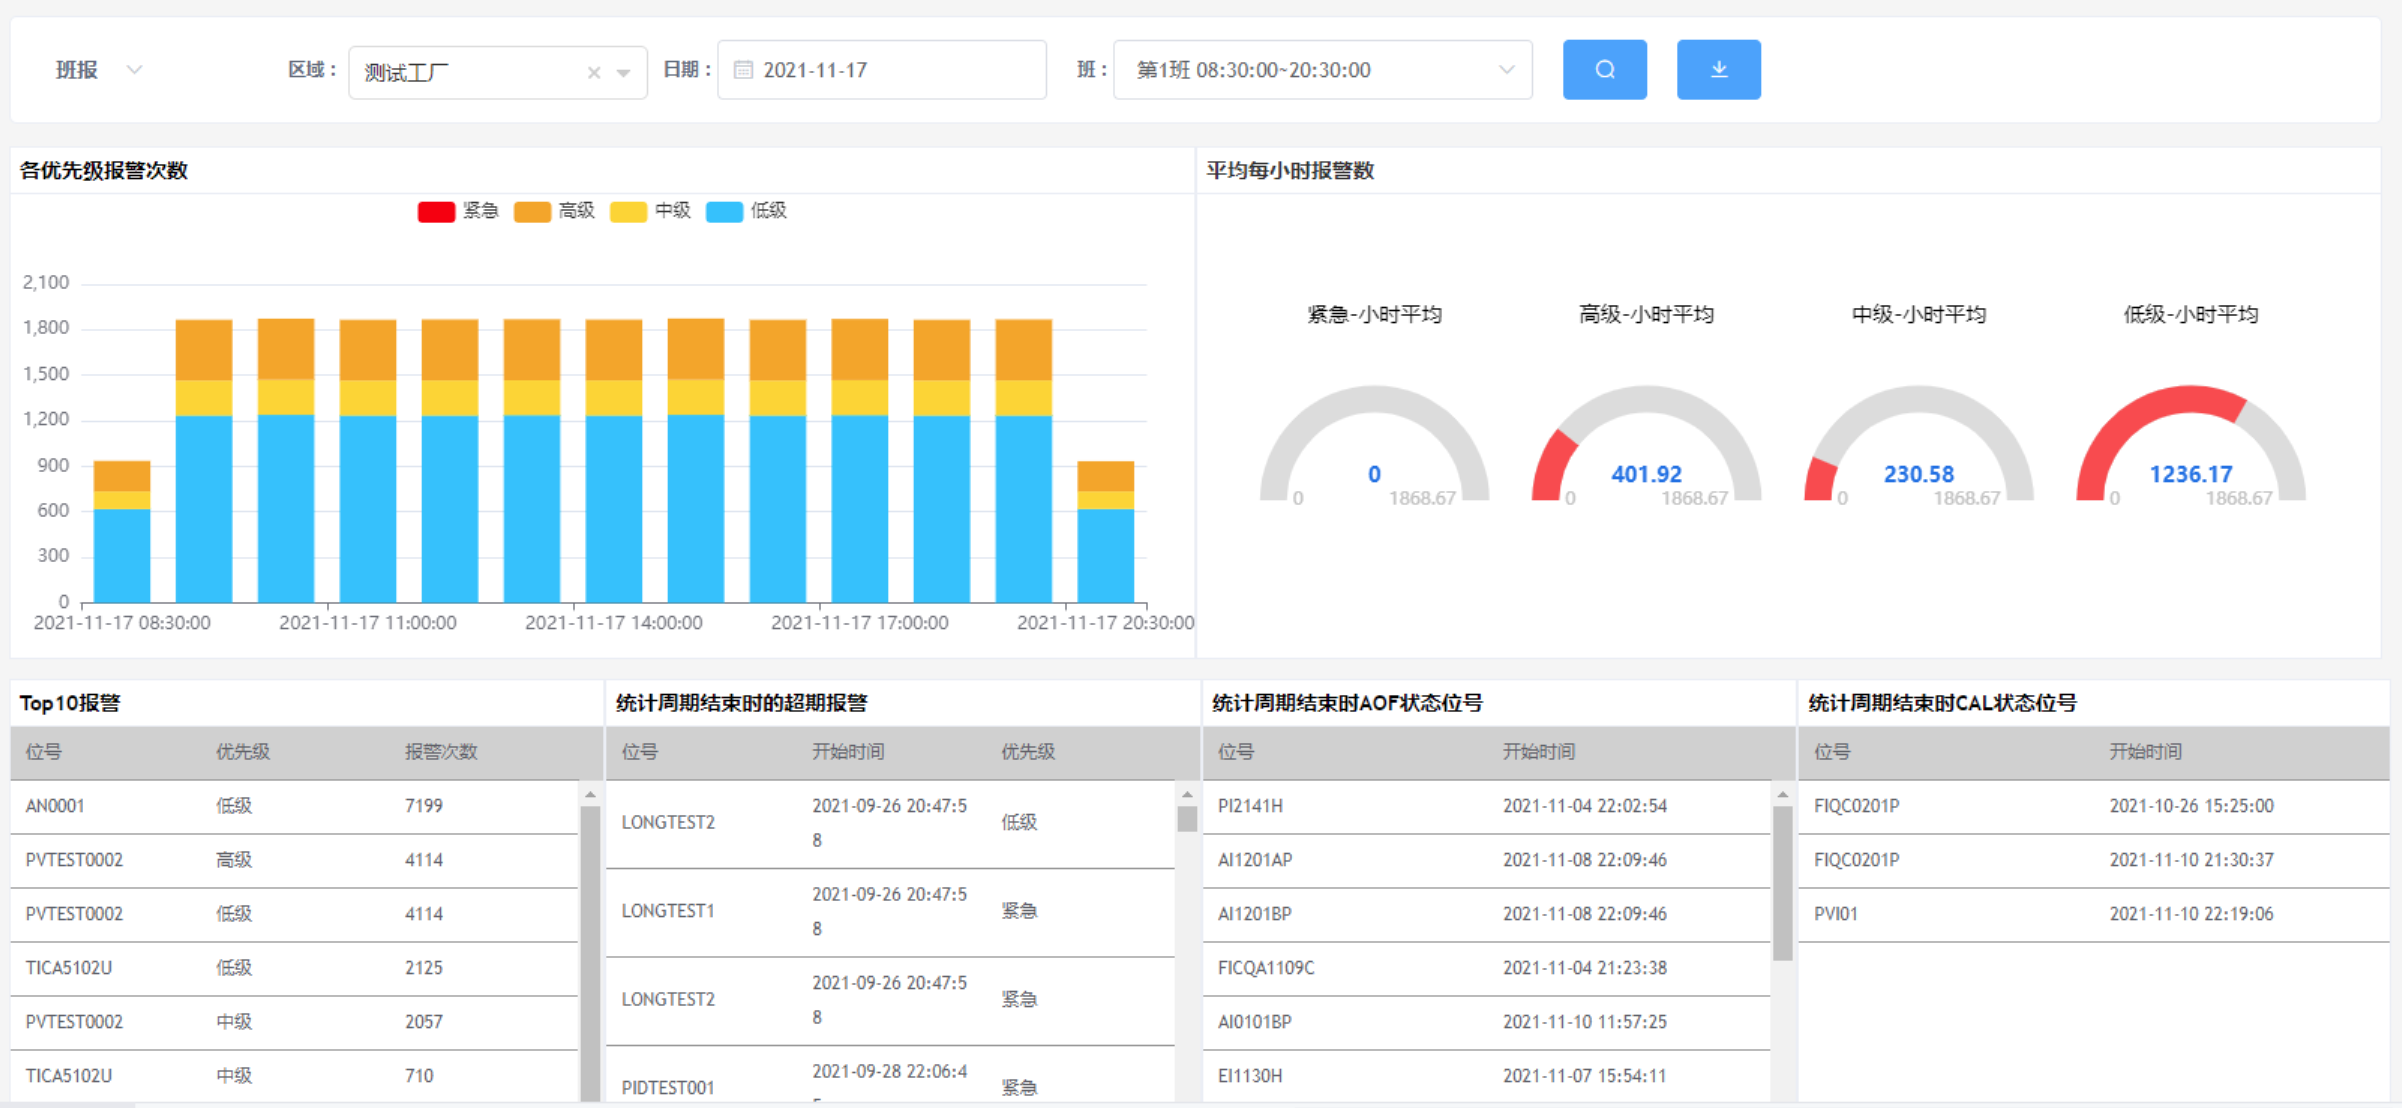2402x1108 pixels.
Task: Select AI0101BP in AOF table
Action: [x=1486, y=1023]
